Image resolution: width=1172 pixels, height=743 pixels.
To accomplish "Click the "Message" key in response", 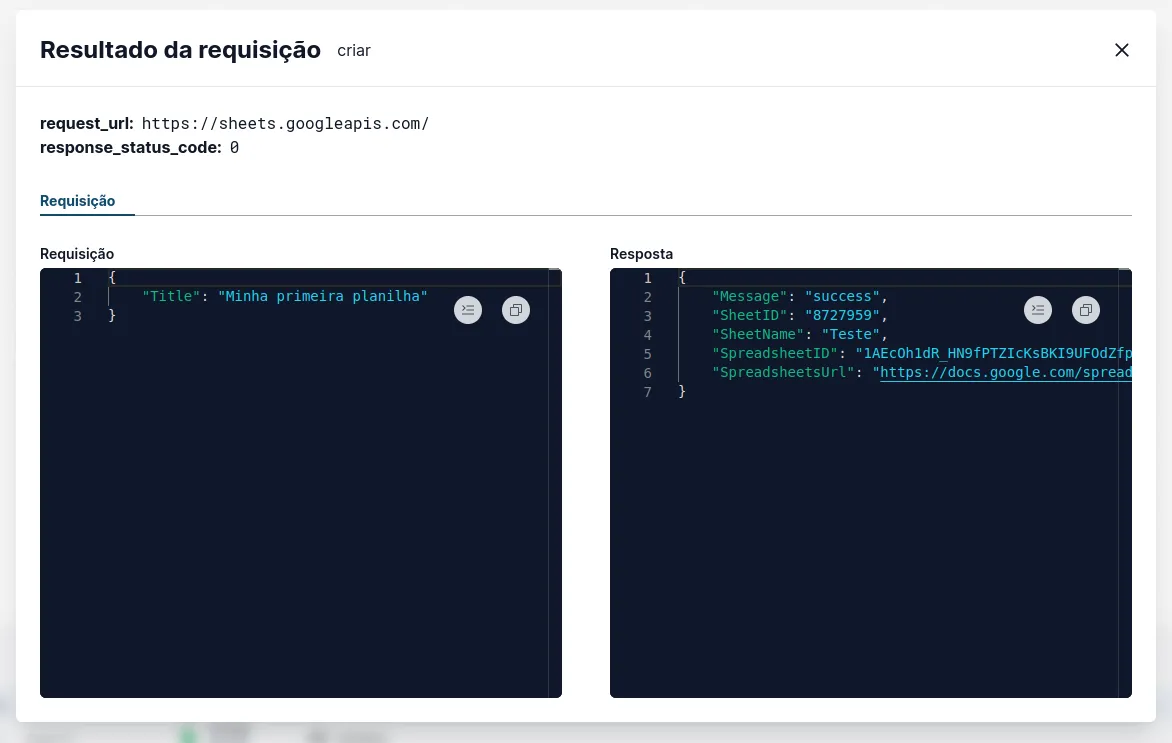I will tap(750, 296).
